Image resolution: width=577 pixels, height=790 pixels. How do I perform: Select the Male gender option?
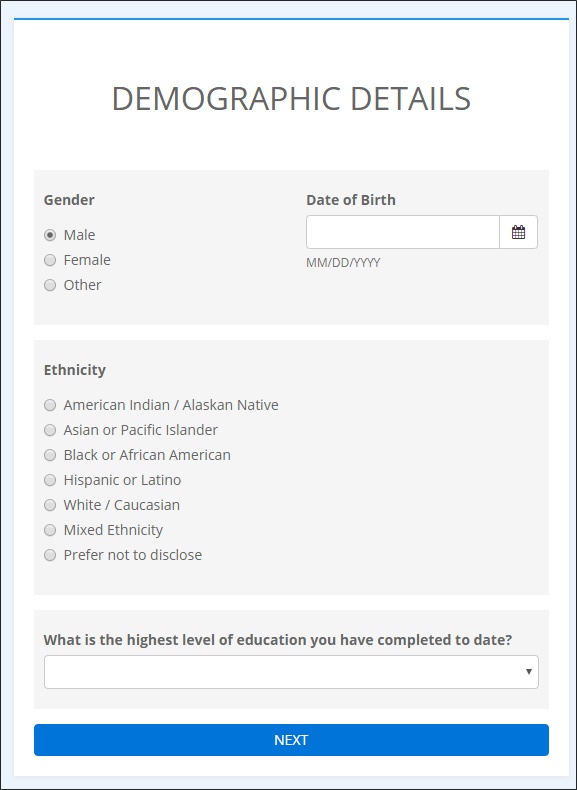[x=50, y=235]
